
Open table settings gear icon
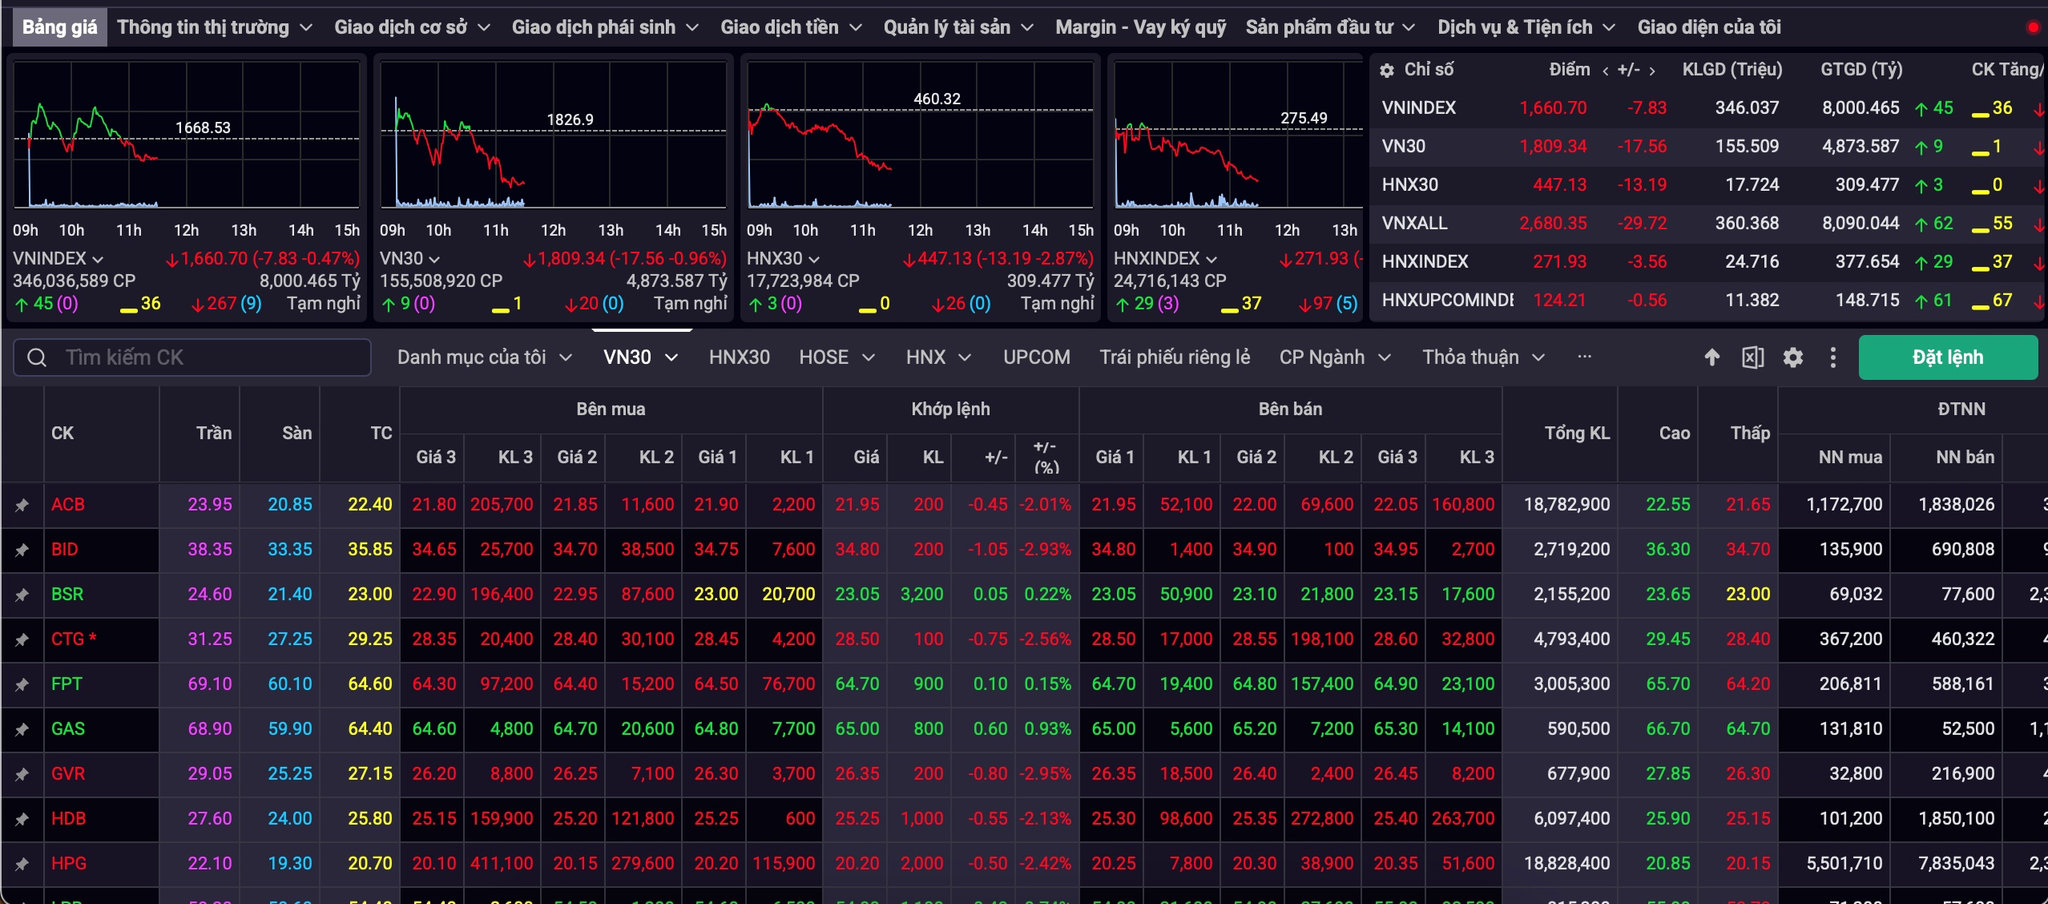tap(1793, 357)
